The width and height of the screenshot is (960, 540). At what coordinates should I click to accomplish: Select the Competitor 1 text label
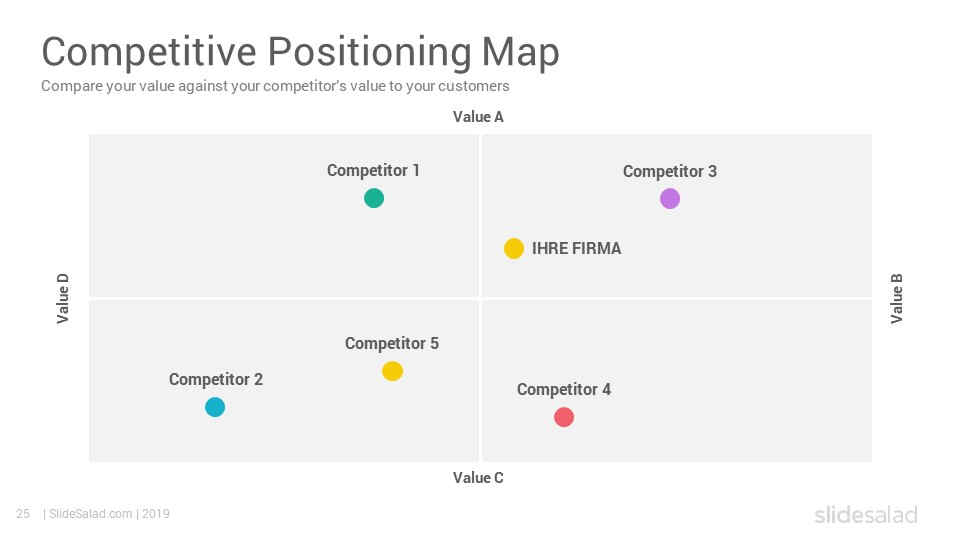pos(373,171)
